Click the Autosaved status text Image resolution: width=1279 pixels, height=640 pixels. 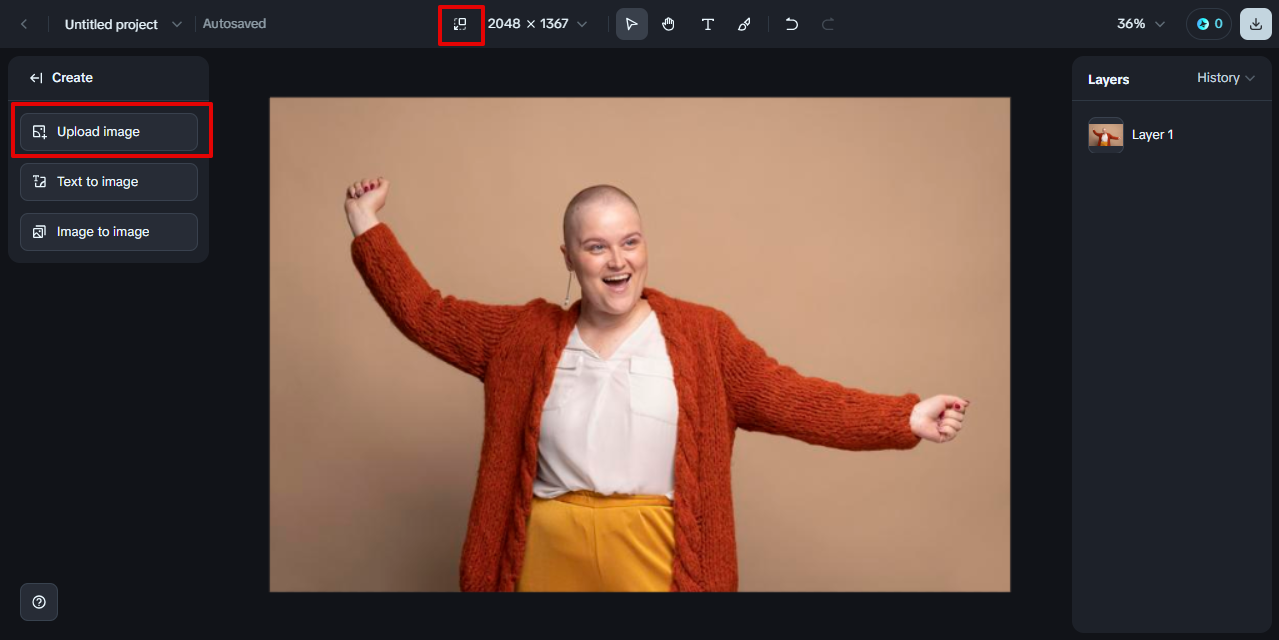point(235,24)
